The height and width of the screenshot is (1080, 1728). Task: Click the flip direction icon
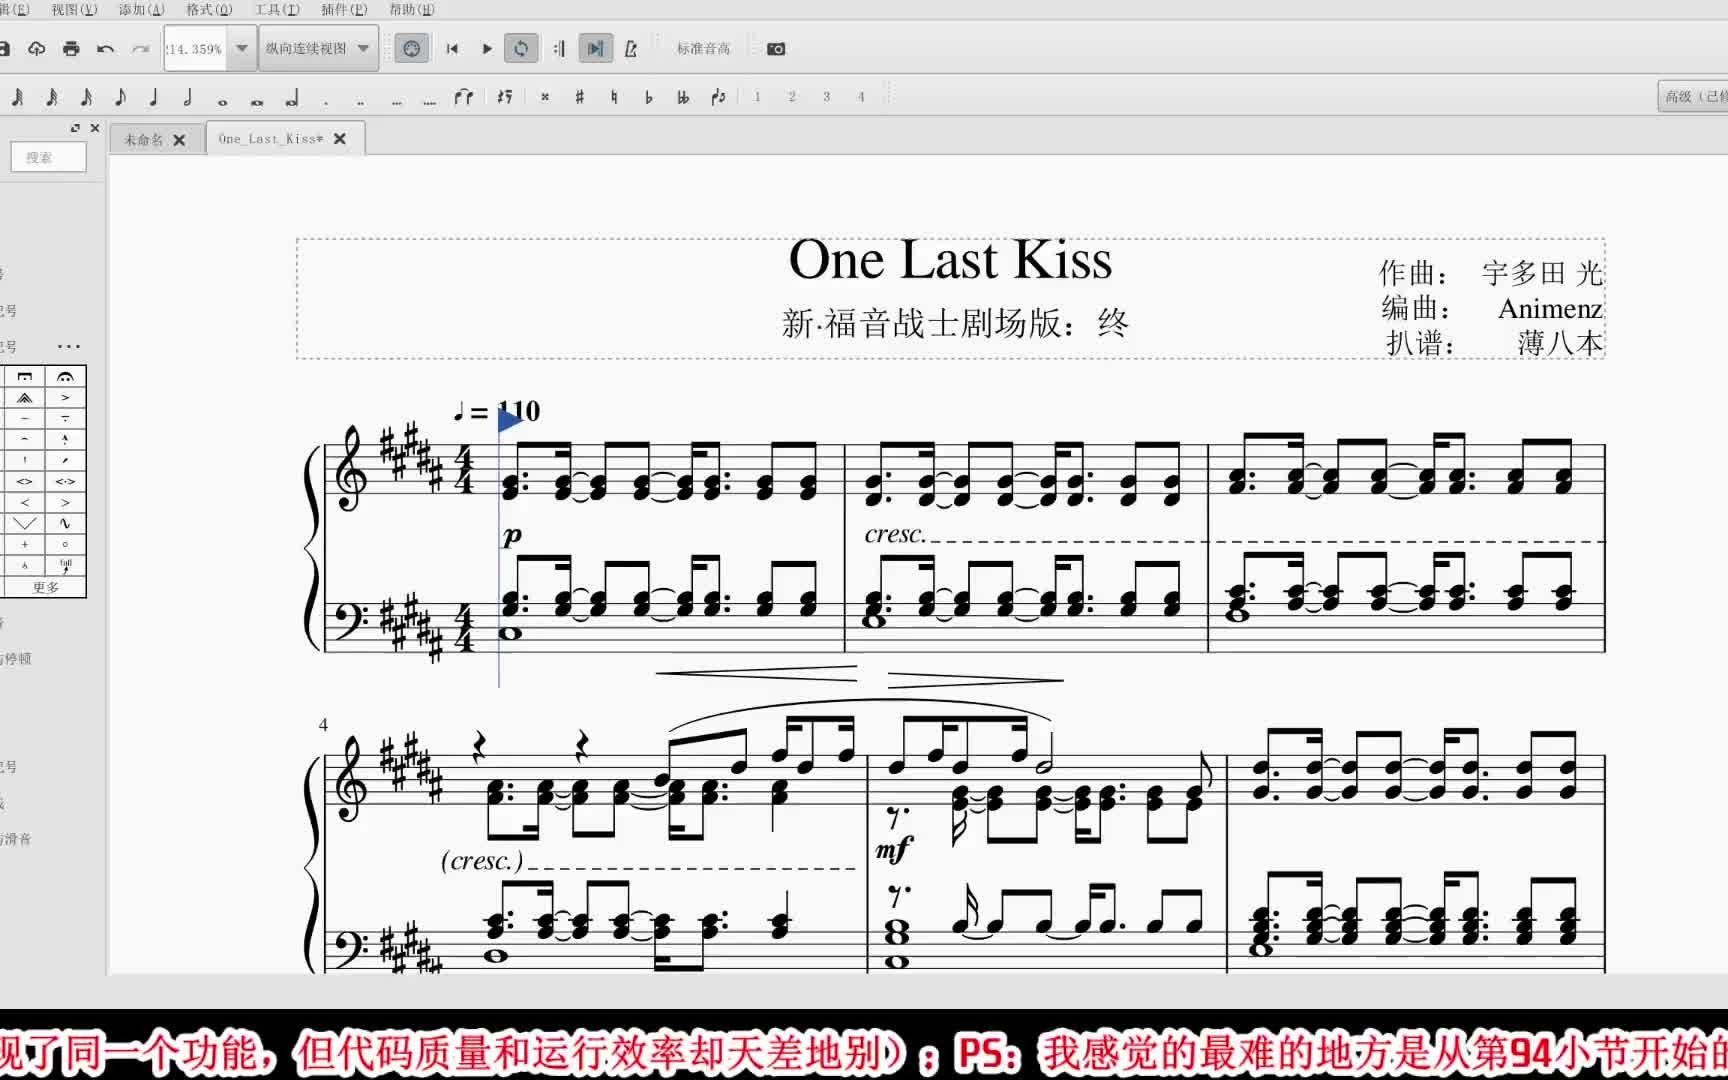(718, 97)
